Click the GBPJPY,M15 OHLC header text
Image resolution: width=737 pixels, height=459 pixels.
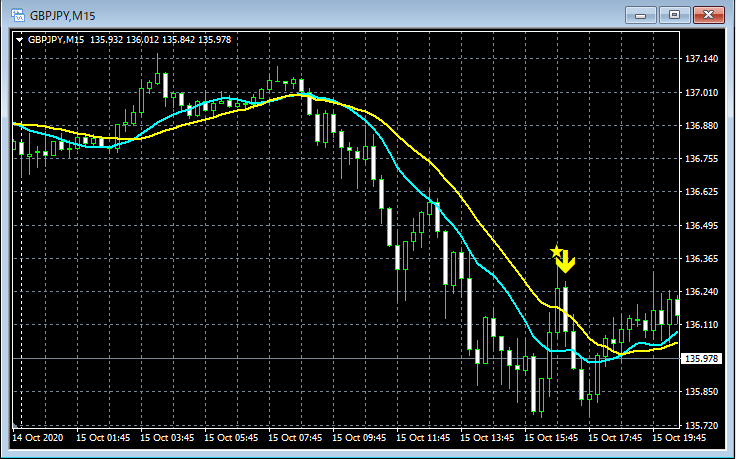[x=129, y=40]
